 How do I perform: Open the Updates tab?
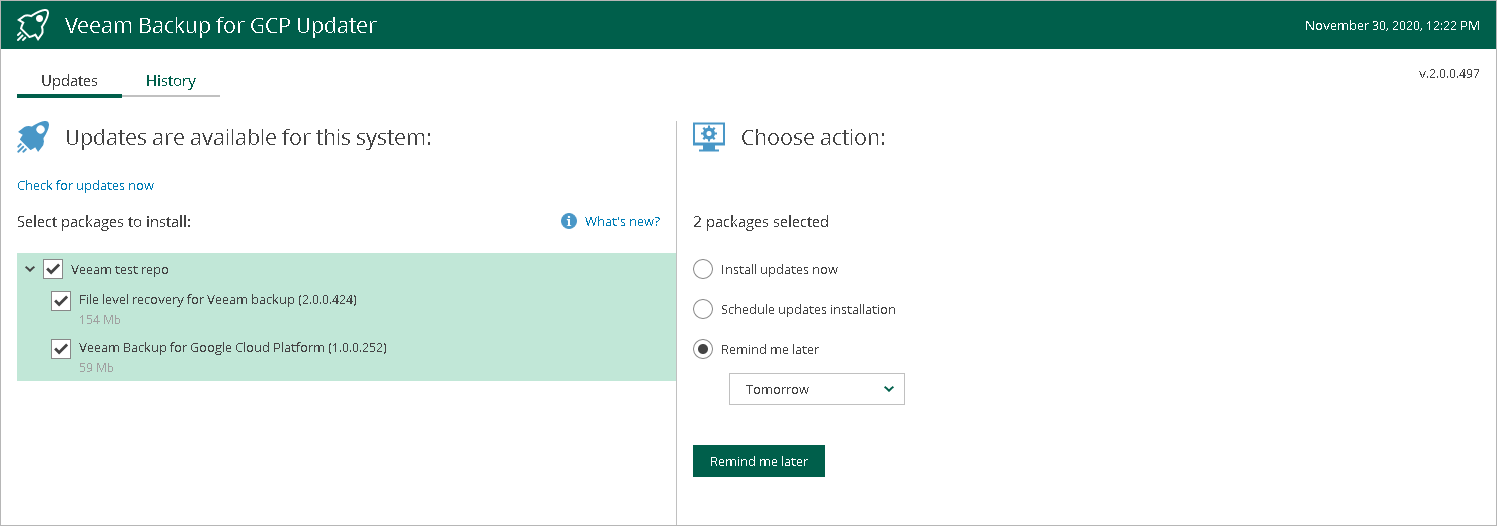(69, 81)
